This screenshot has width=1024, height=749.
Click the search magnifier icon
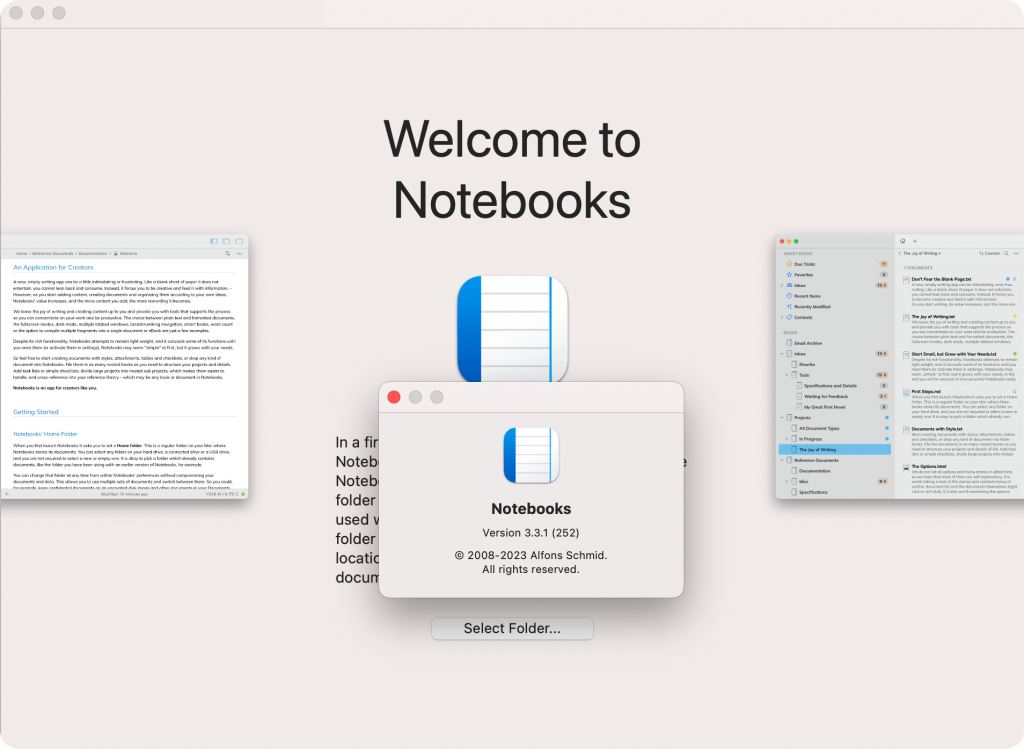[1006, 253]
